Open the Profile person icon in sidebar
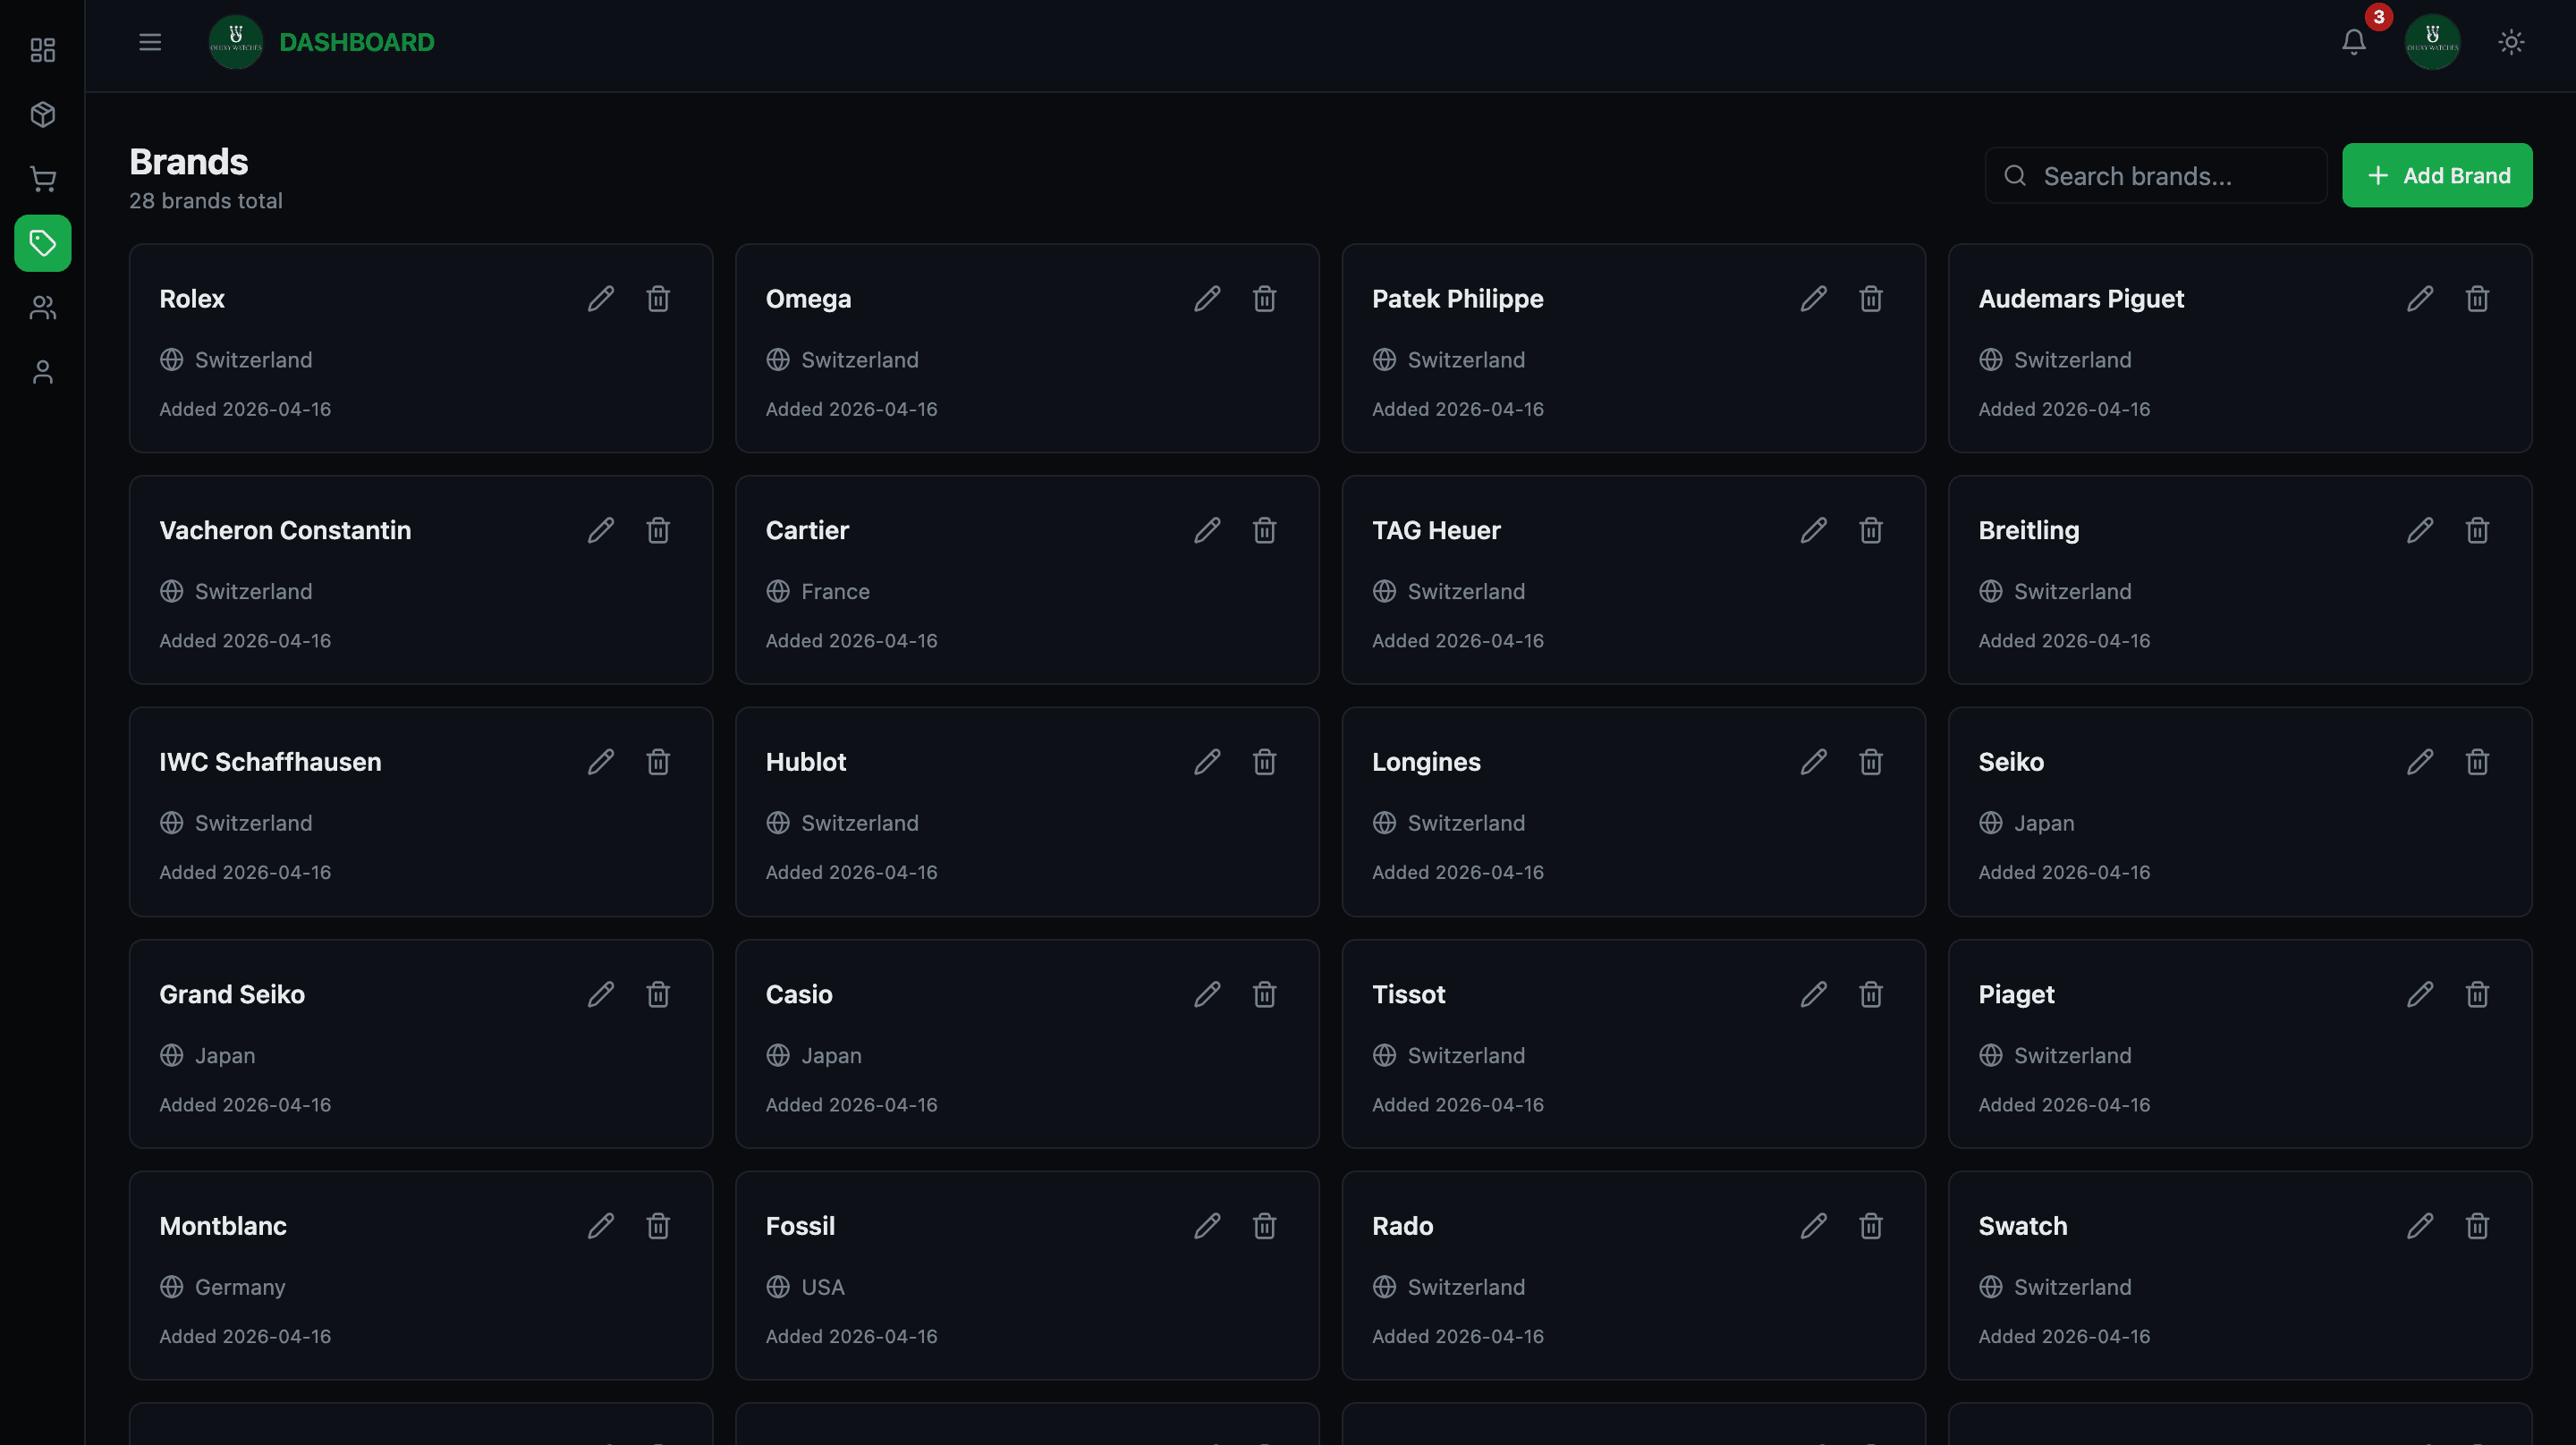 click(x=42, y=371)
